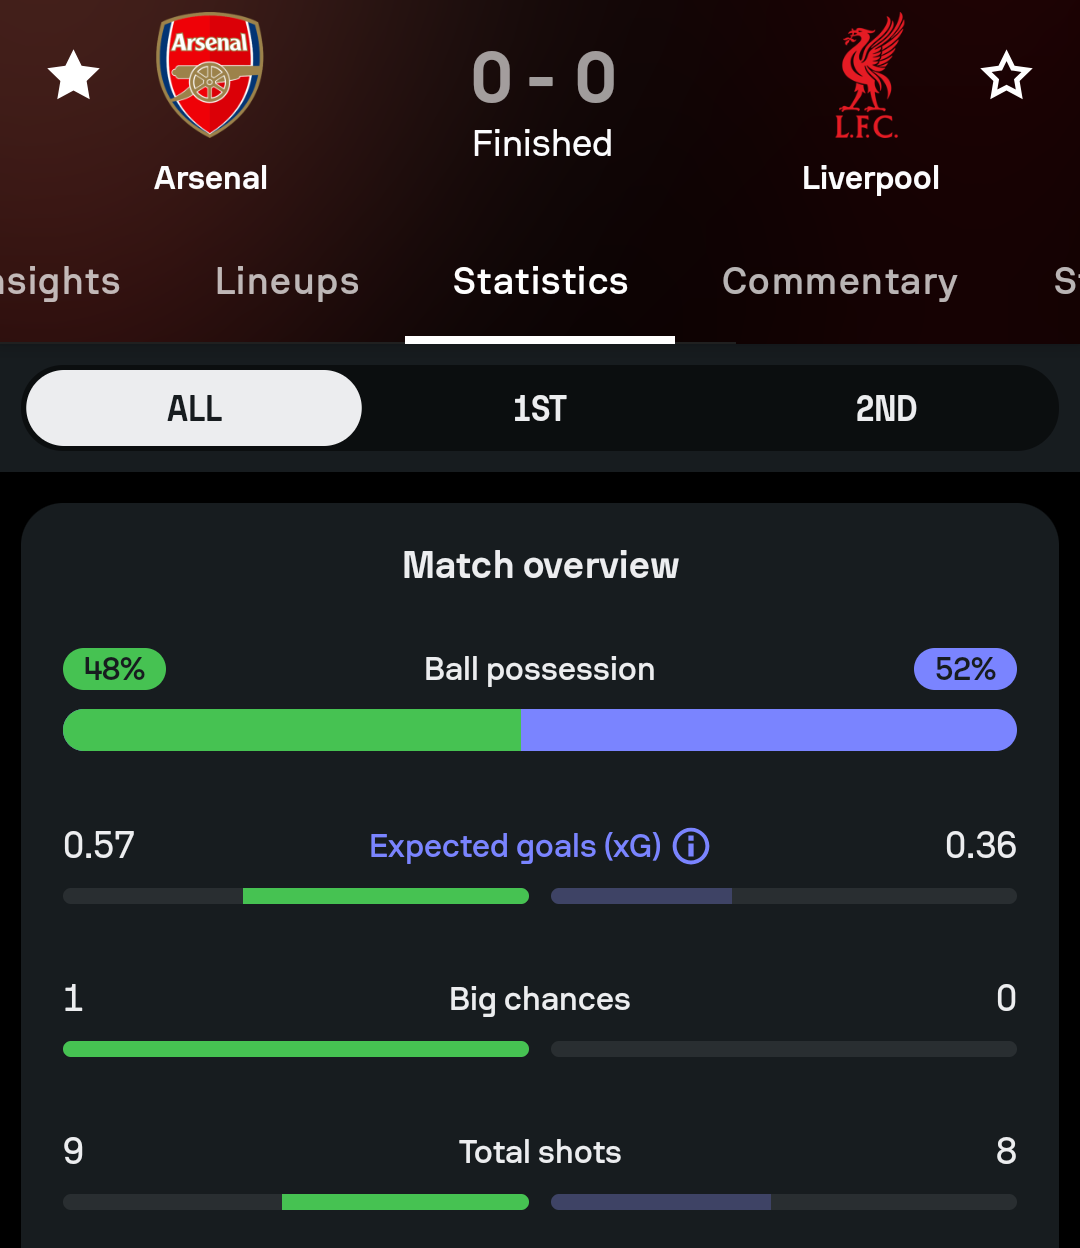Select ALL match period filter
Viewport: 1080px width, 1248px height.
pyautogui.click(x=194, y=409)
